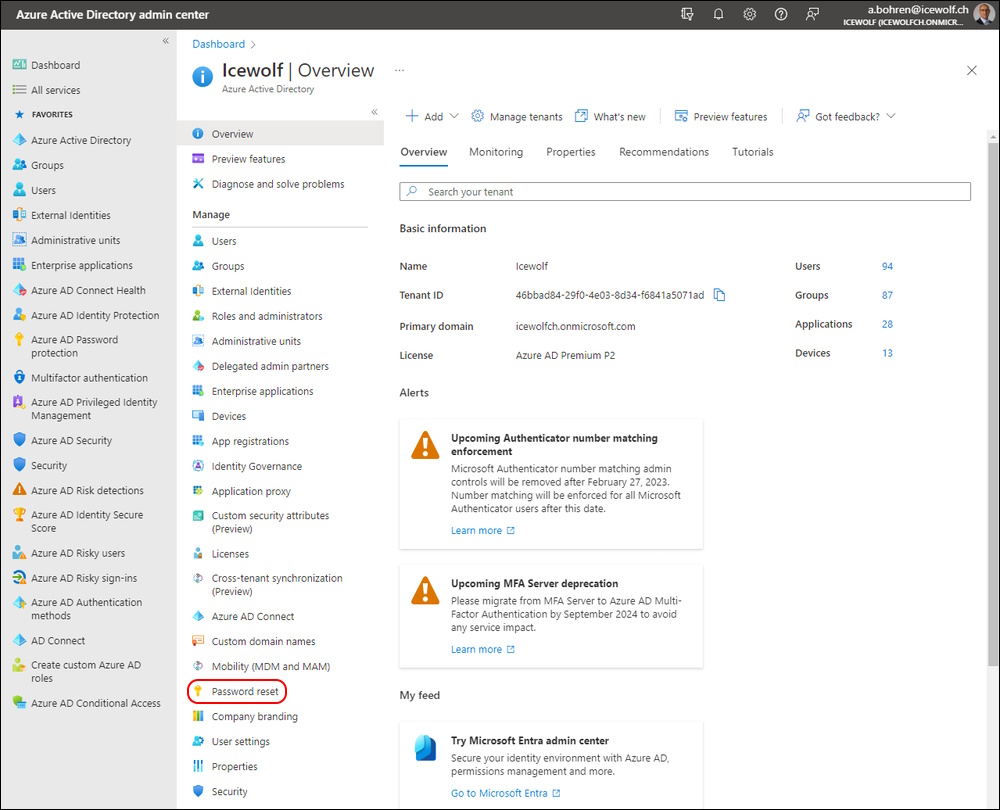Open Enterprise applications in favorites sidebar
This screenshot has width=1000, height=810.
pos(82,265)
